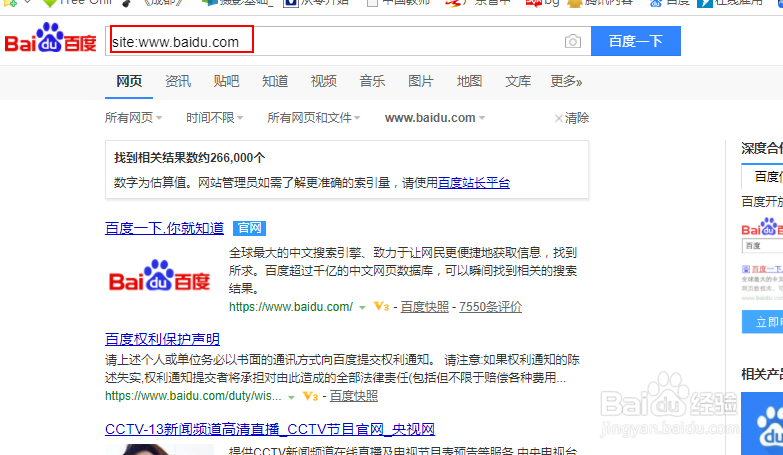Open image search via the camera icon
This screenshot has width=783, height=455.
(573, 41)
